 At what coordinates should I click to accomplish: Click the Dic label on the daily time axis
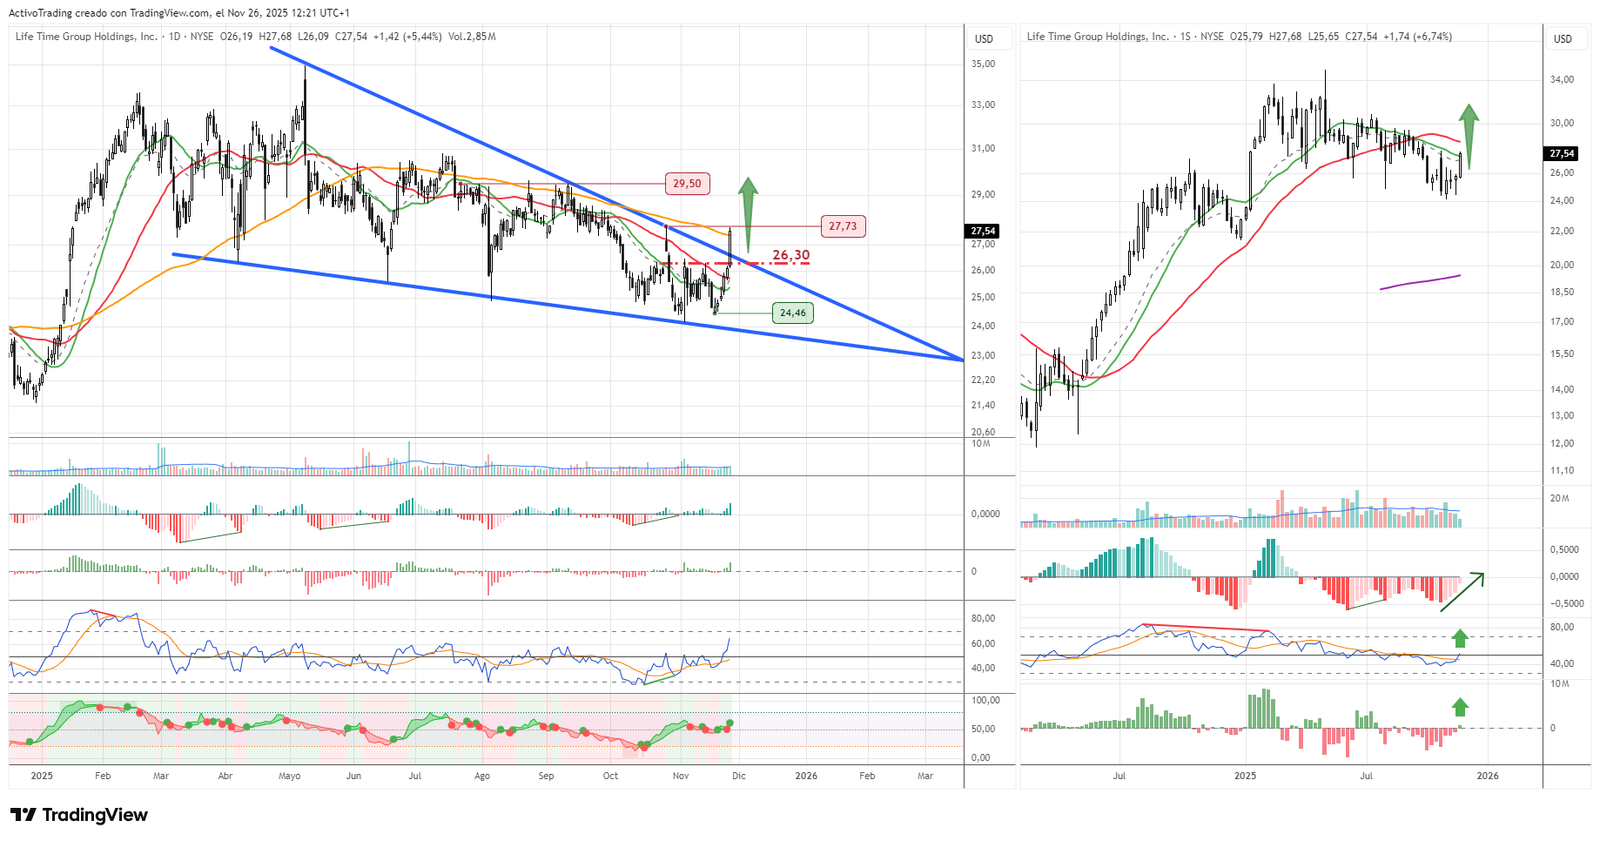tap(738, 776)
